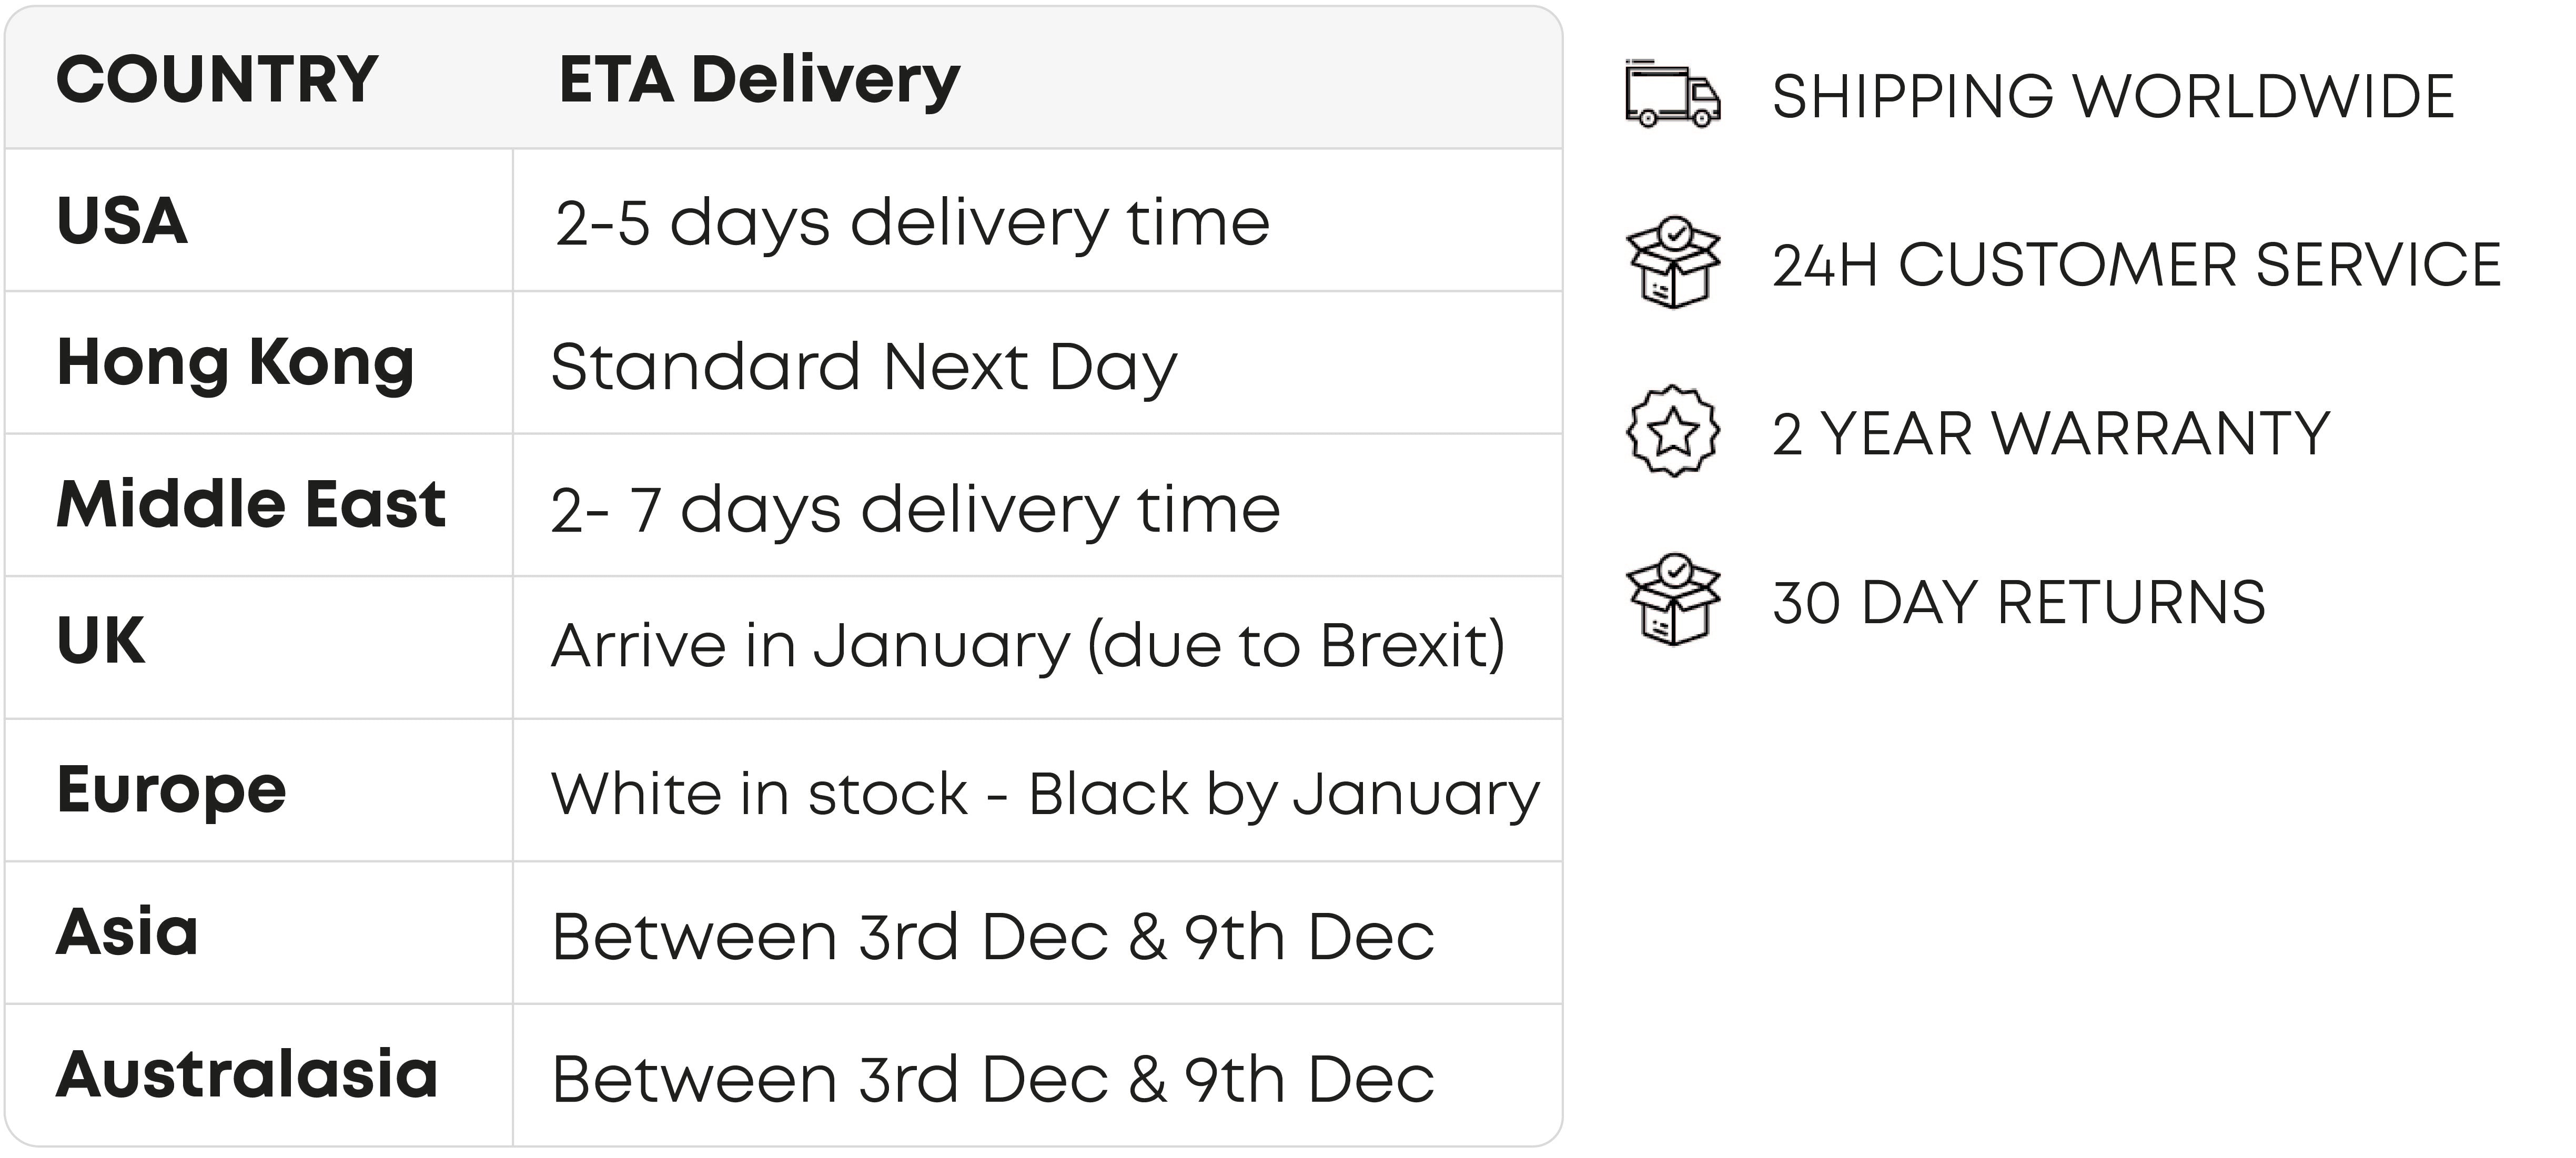Select the USA country cell
The height and width of the screenshot is (1158, 2576).
point(122,221)
